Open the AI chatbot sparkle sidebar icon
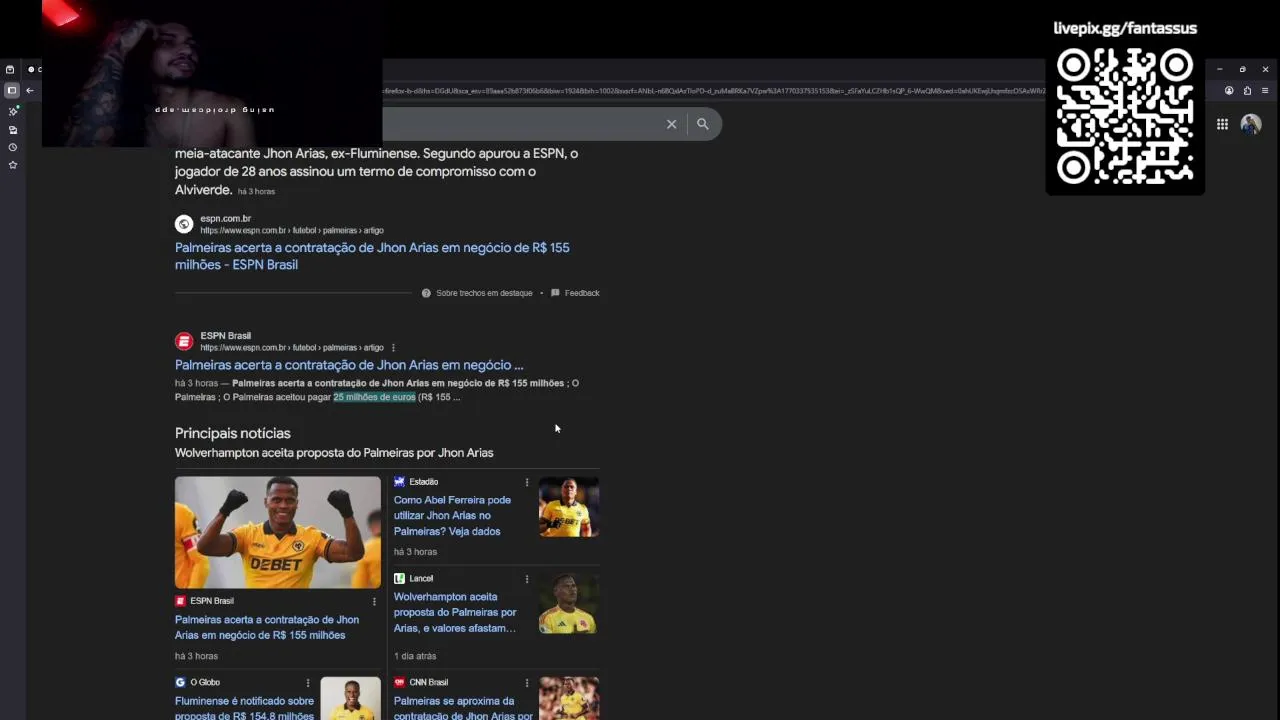This screenshot has width=1280, height=720. click(13, 111)
